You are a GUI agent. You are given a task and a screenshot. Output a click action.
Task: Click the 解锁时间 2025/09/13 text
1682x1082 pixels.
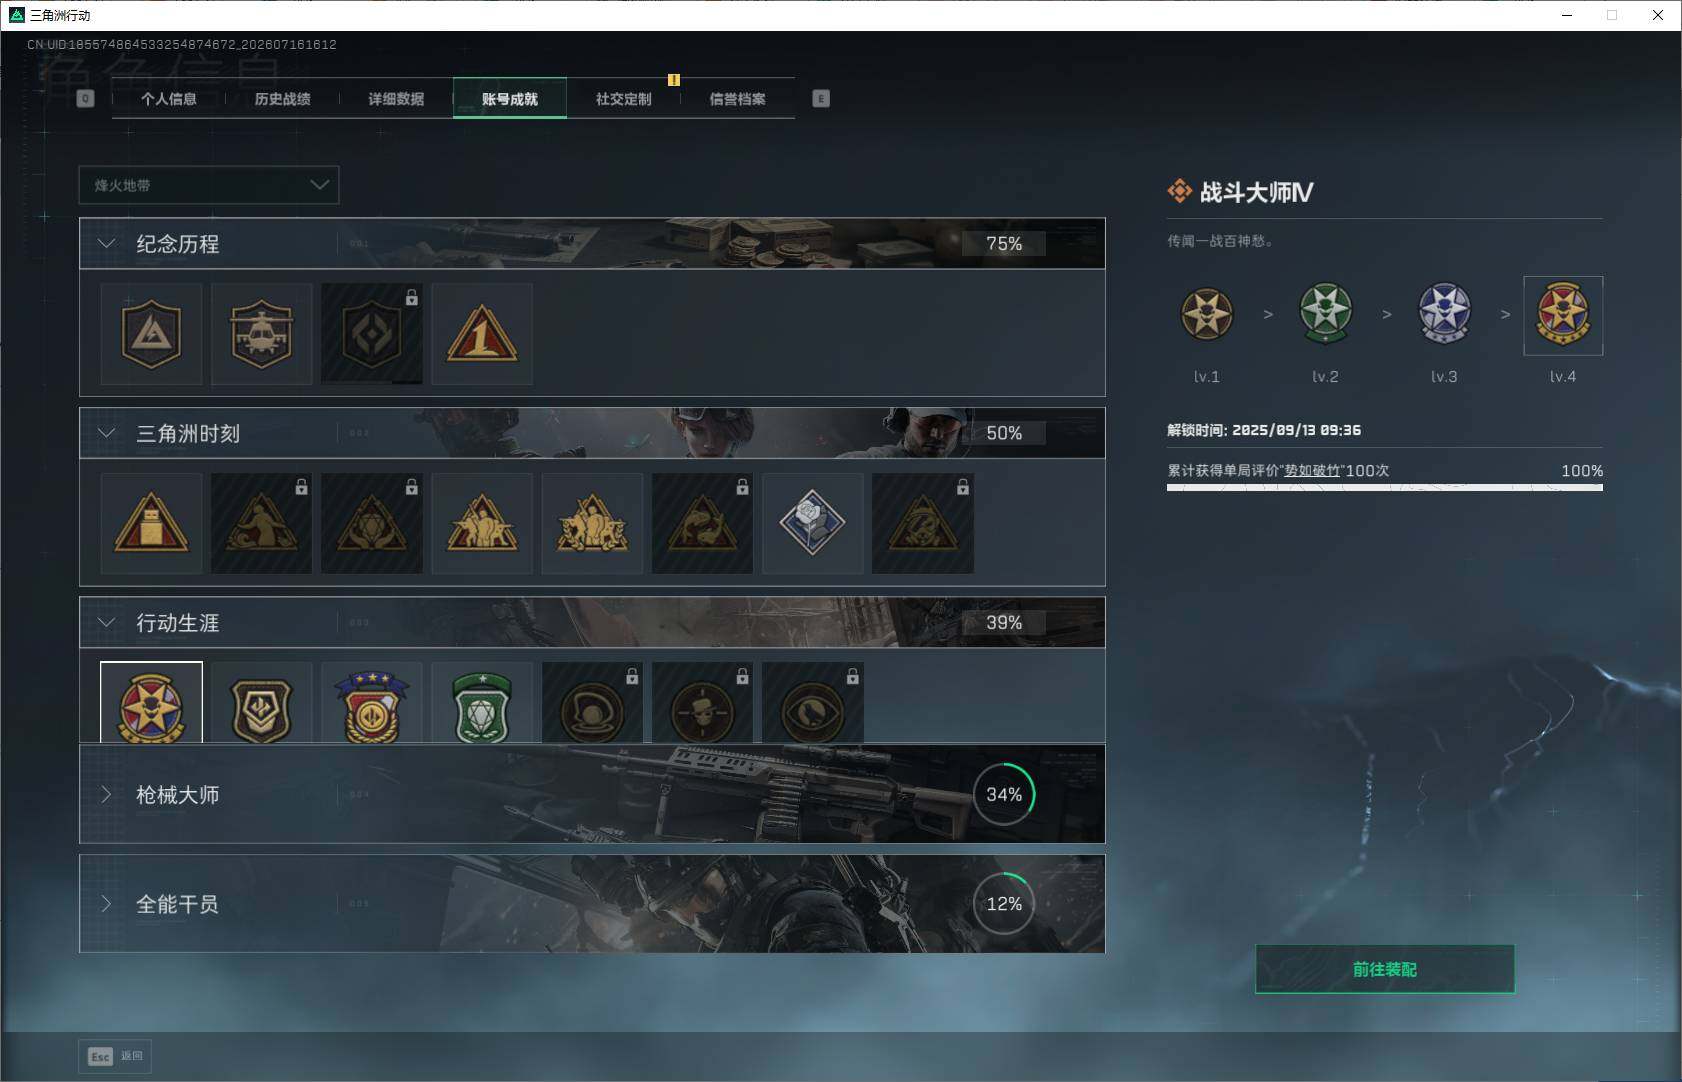(1264, 430)
